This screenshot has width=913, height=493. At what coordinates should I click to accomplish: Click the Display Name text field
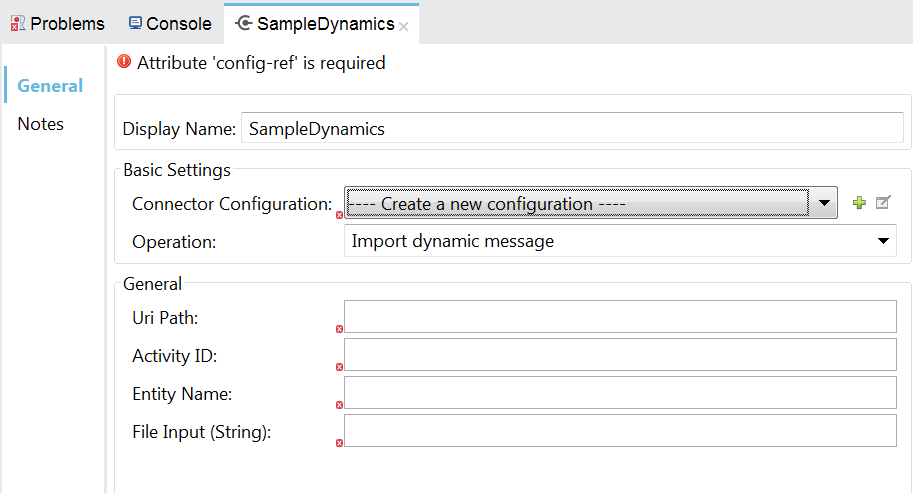point(572,129)
